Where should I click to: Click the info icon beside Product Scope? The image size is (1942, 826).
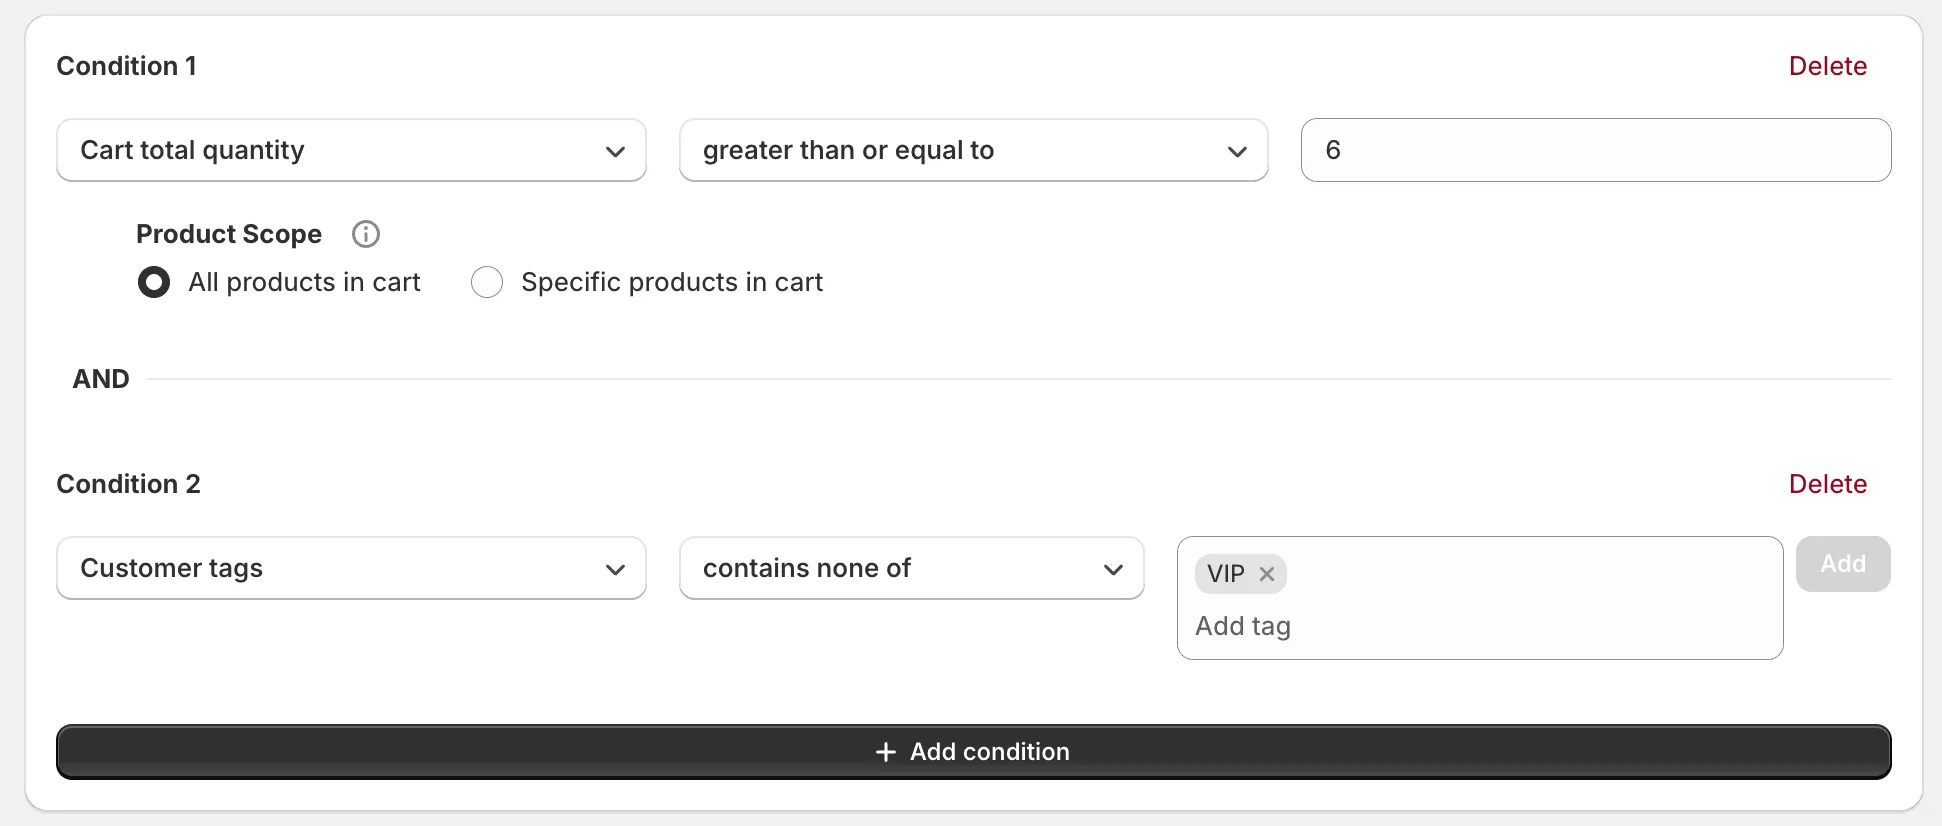point(365,234)
